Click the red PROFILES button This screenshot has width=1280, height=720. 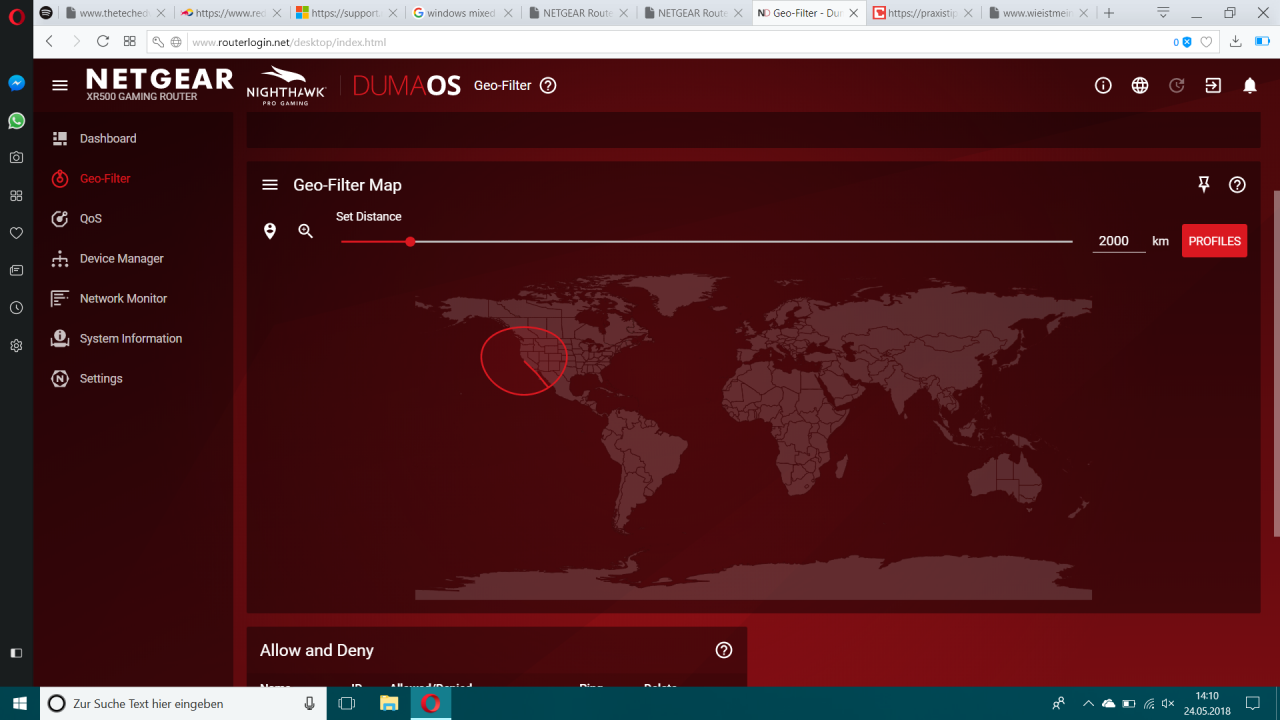(x=1214, y=241)
